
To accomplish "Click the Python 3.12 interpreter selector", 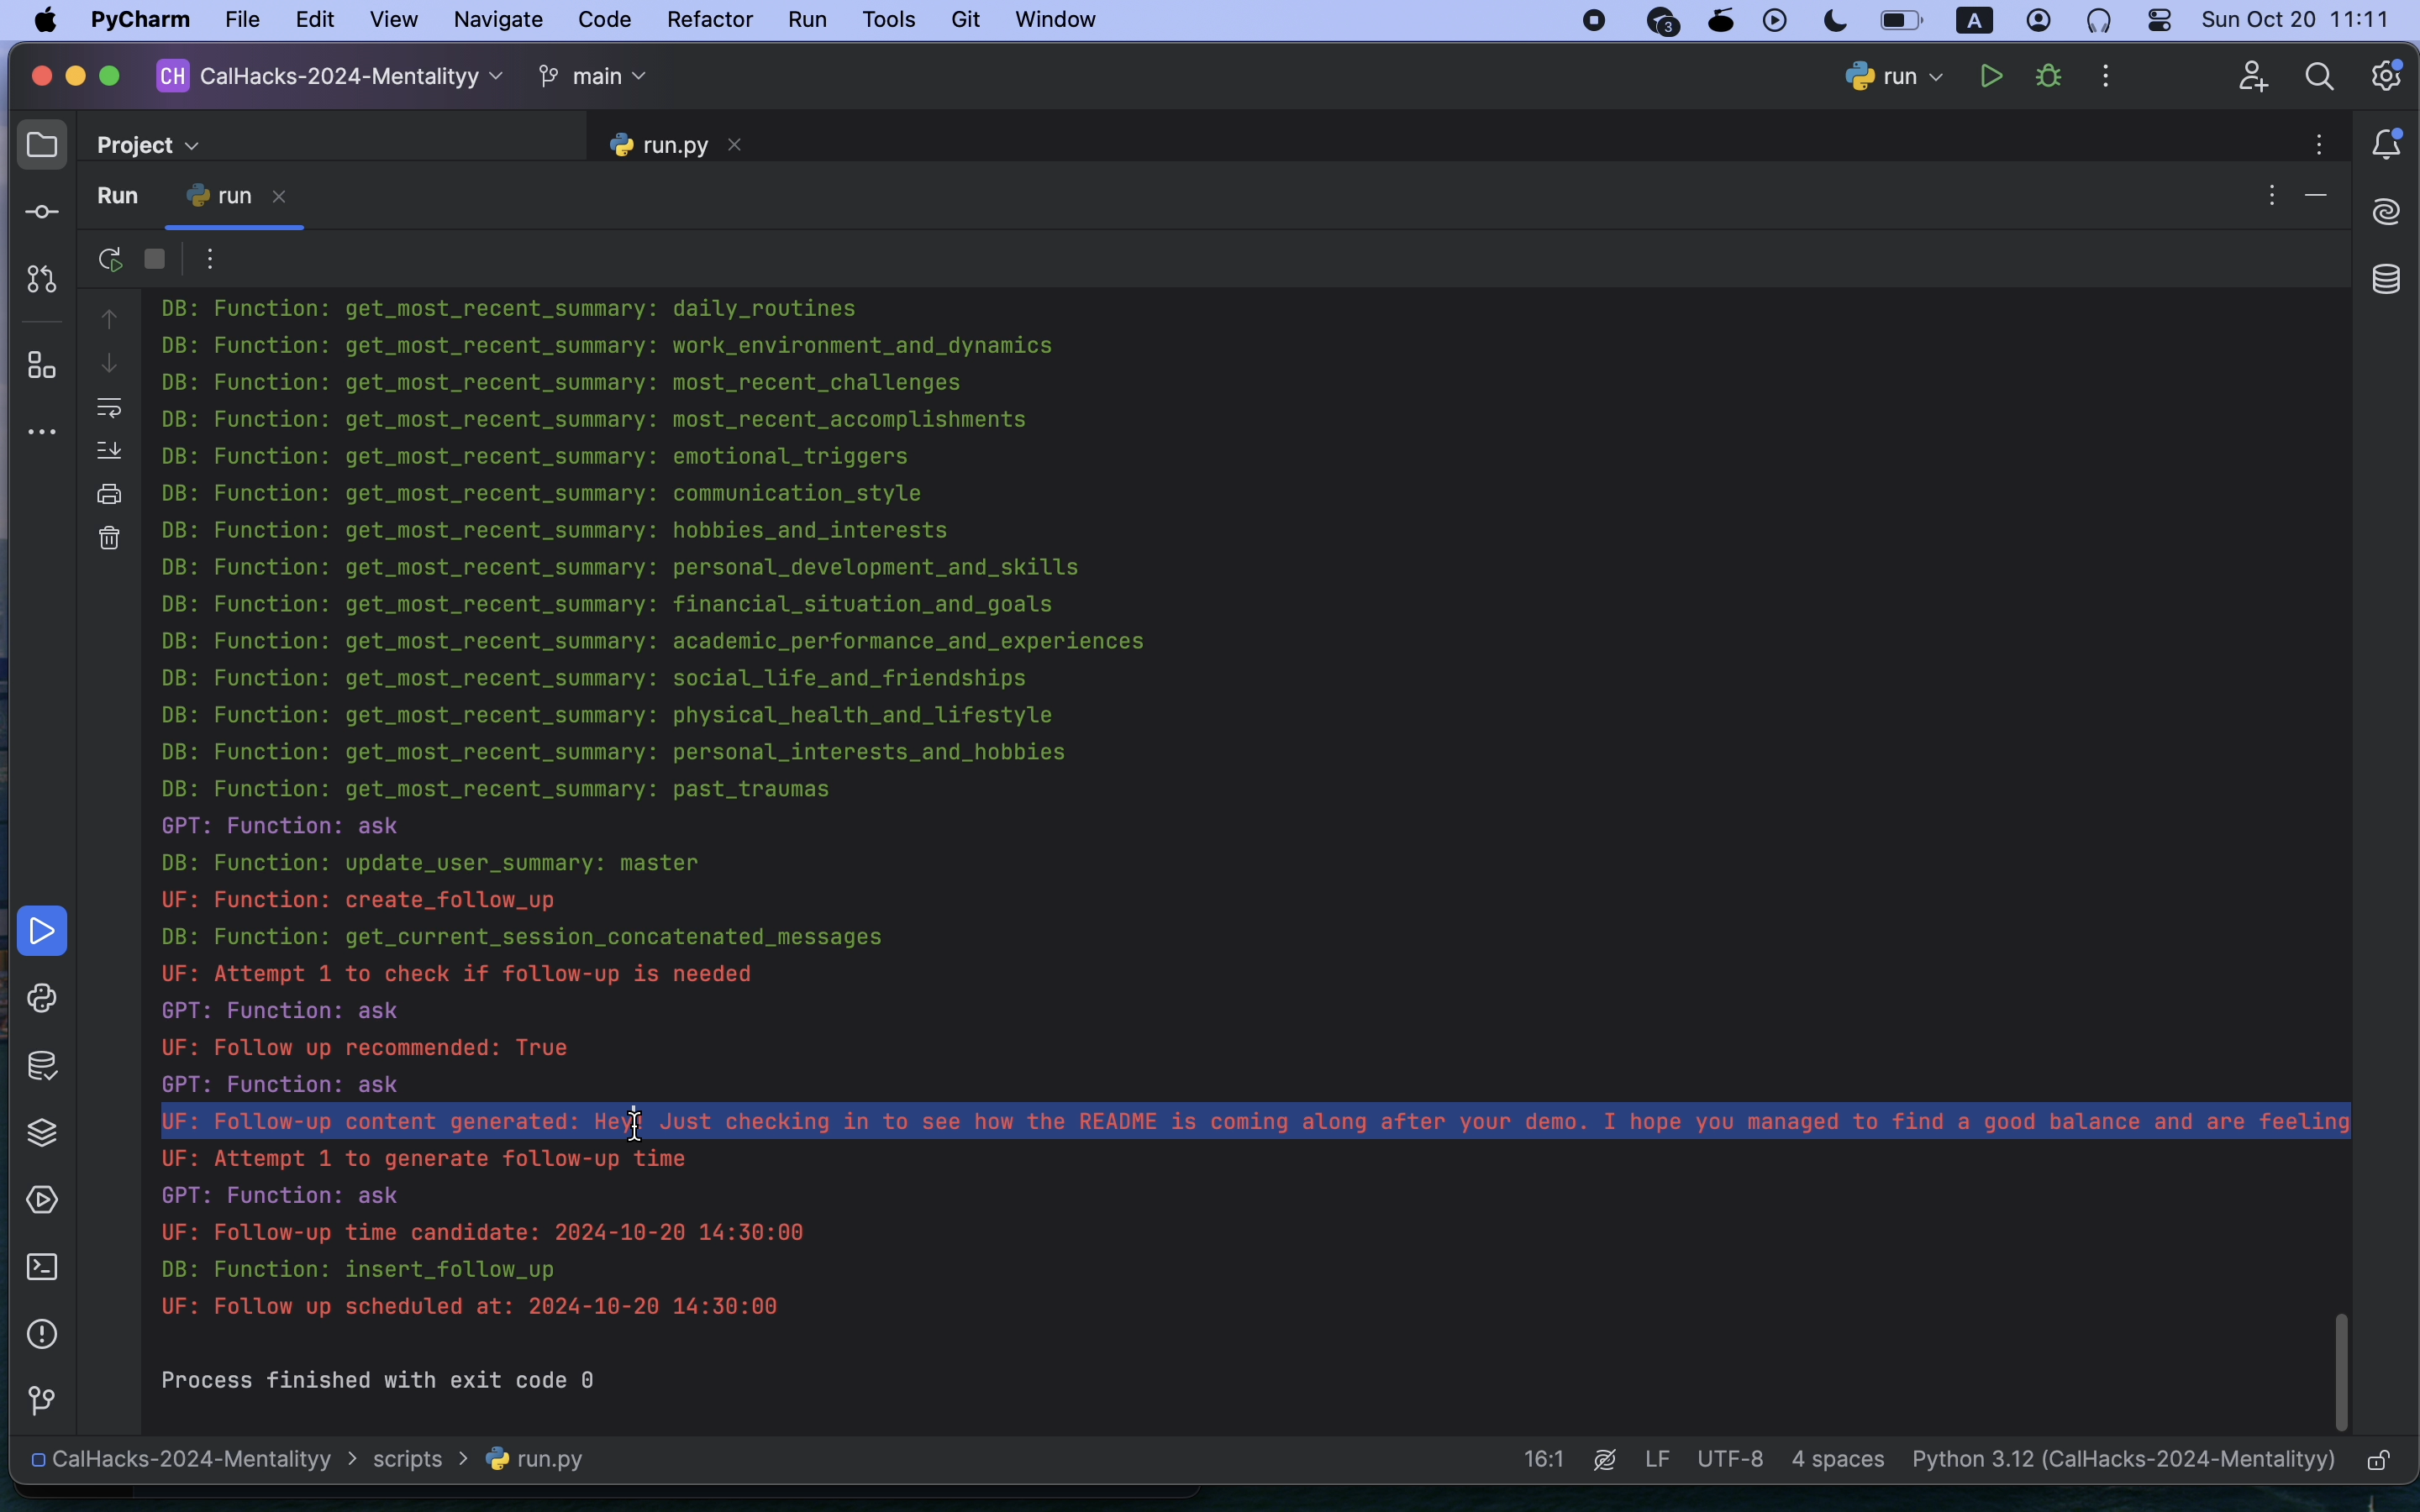I will click(x=2123, y=1460).
